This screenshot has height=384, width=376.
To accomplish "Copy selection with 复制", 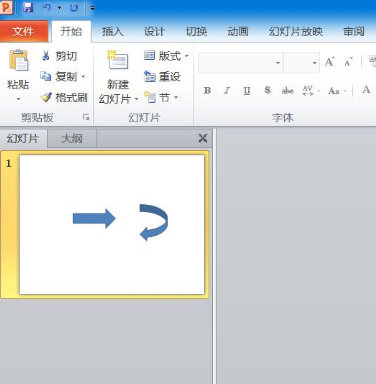I will 58,77.
